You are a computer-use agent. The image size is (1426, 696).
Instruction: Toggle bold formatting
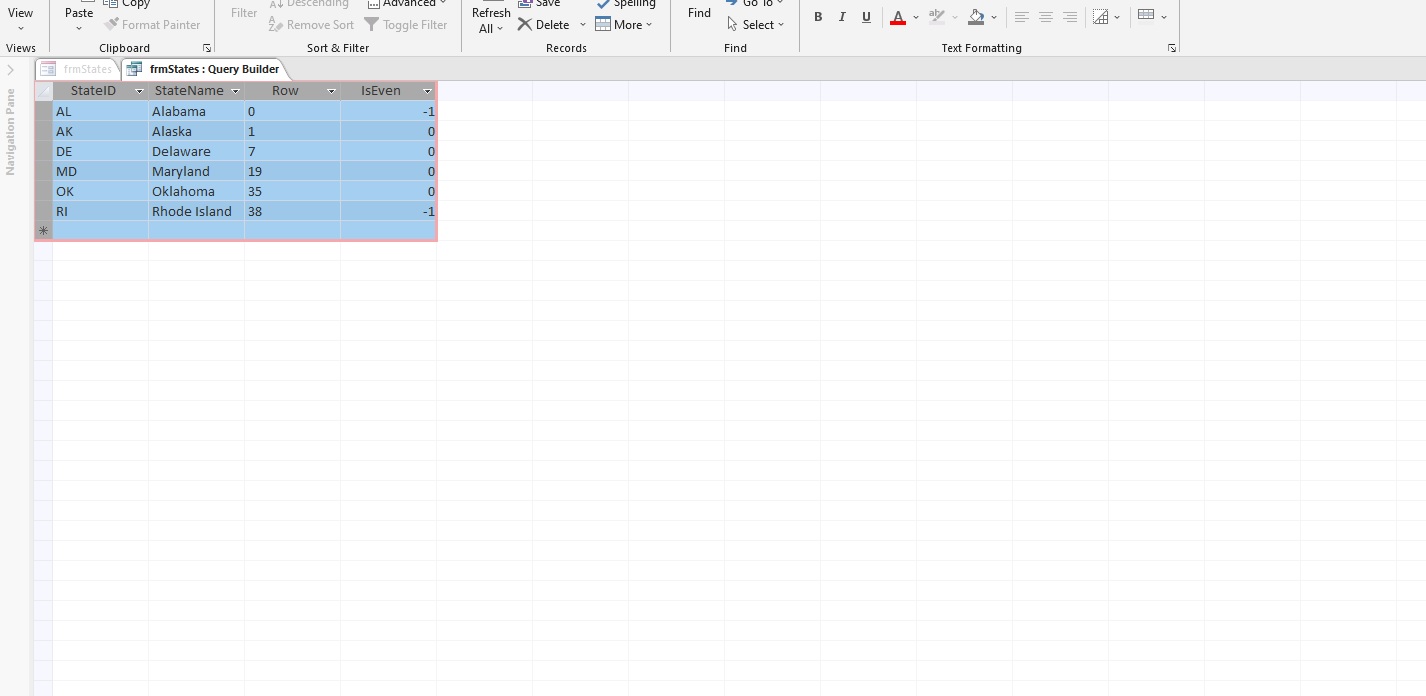pyautogui.click(x=818, y=17)
